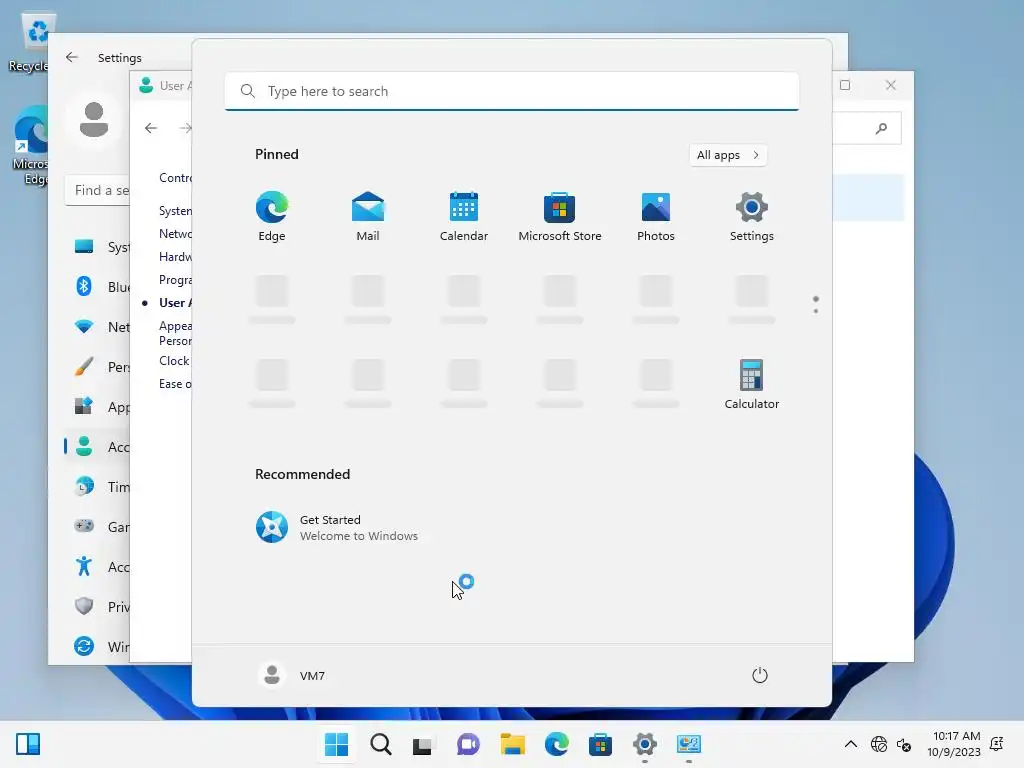Focus the Type here to search box
Viewport: 1024px width, 768px height.
coord(511,91)
